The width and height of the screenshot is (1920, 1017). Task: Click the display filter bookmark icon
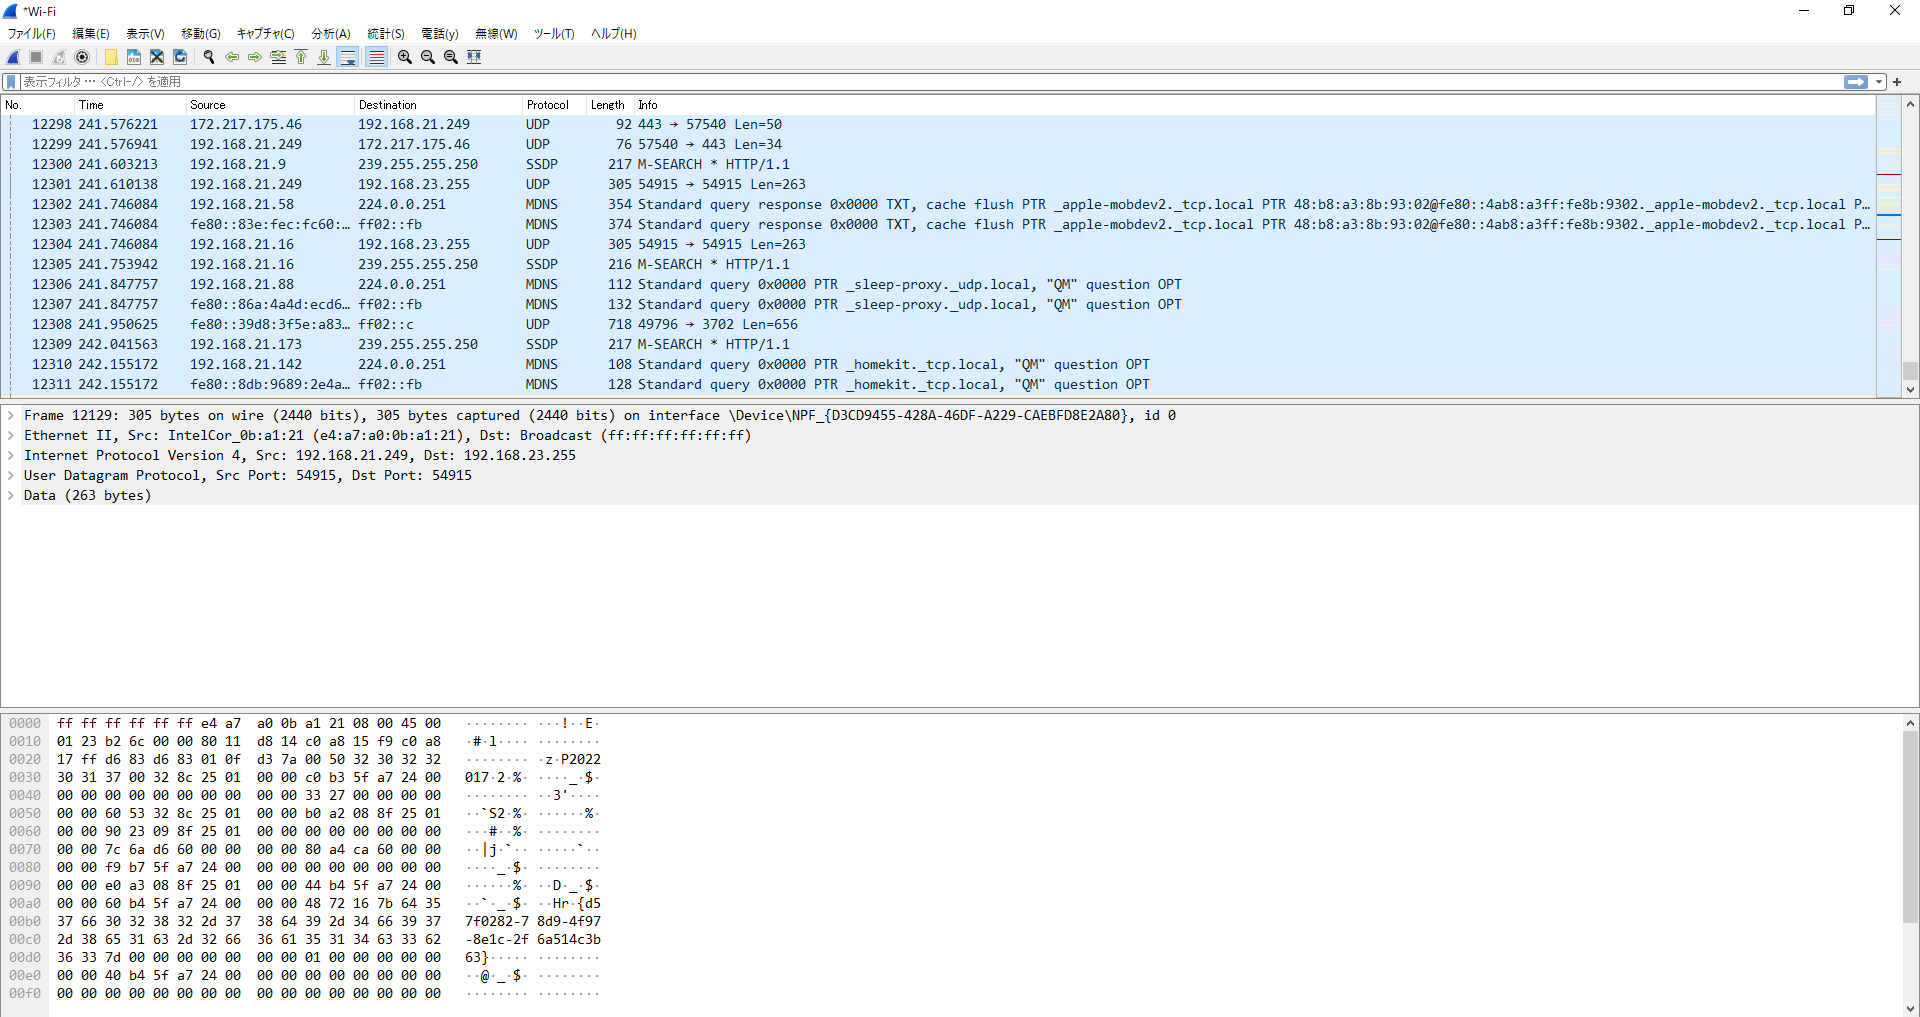tap(11, 82)
